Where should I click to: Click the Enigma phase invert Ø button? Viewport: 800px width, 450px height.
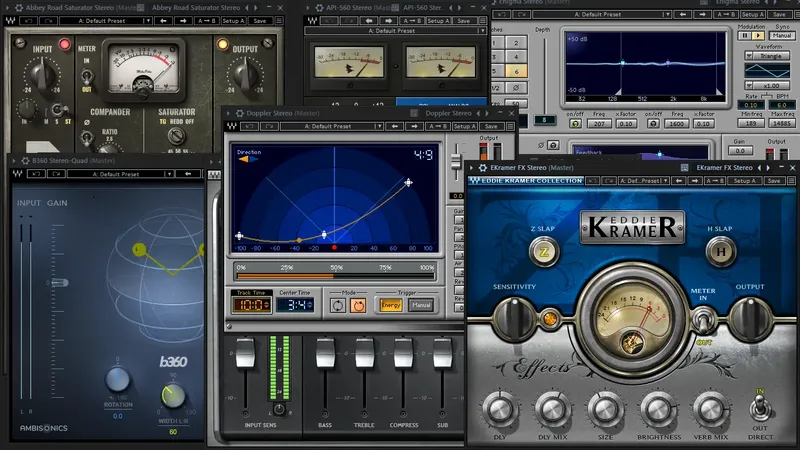pyautogui.click(x=516, y=87)
